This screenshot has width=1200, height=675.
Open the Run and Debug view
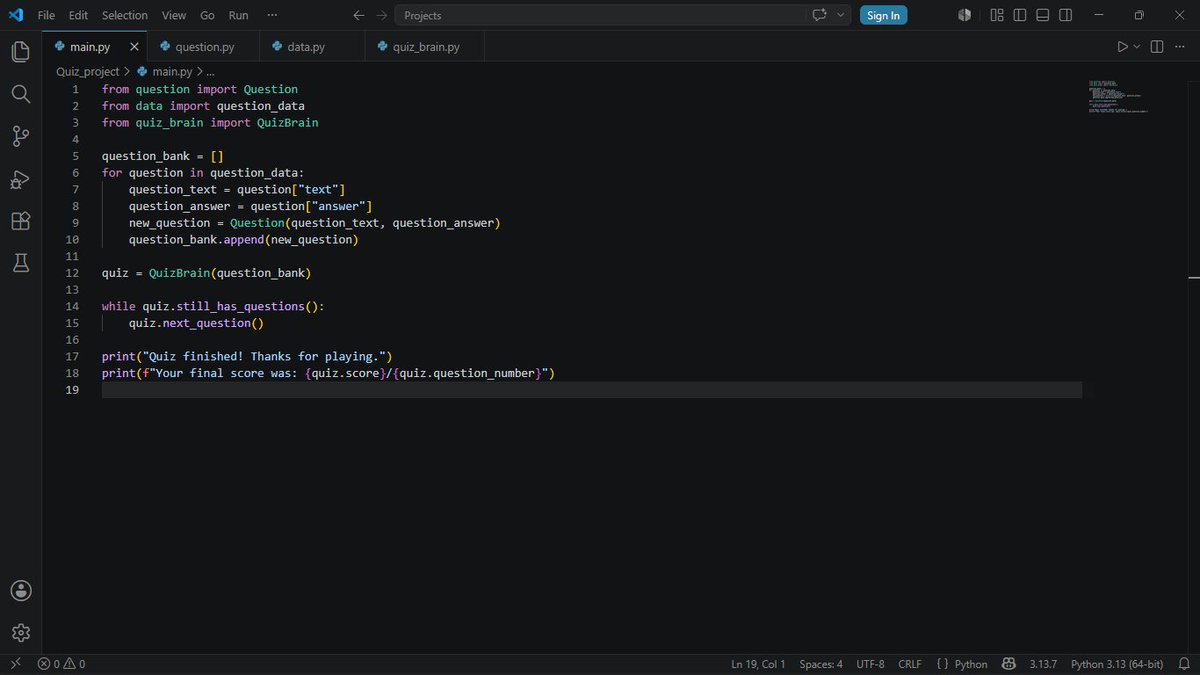20,179
